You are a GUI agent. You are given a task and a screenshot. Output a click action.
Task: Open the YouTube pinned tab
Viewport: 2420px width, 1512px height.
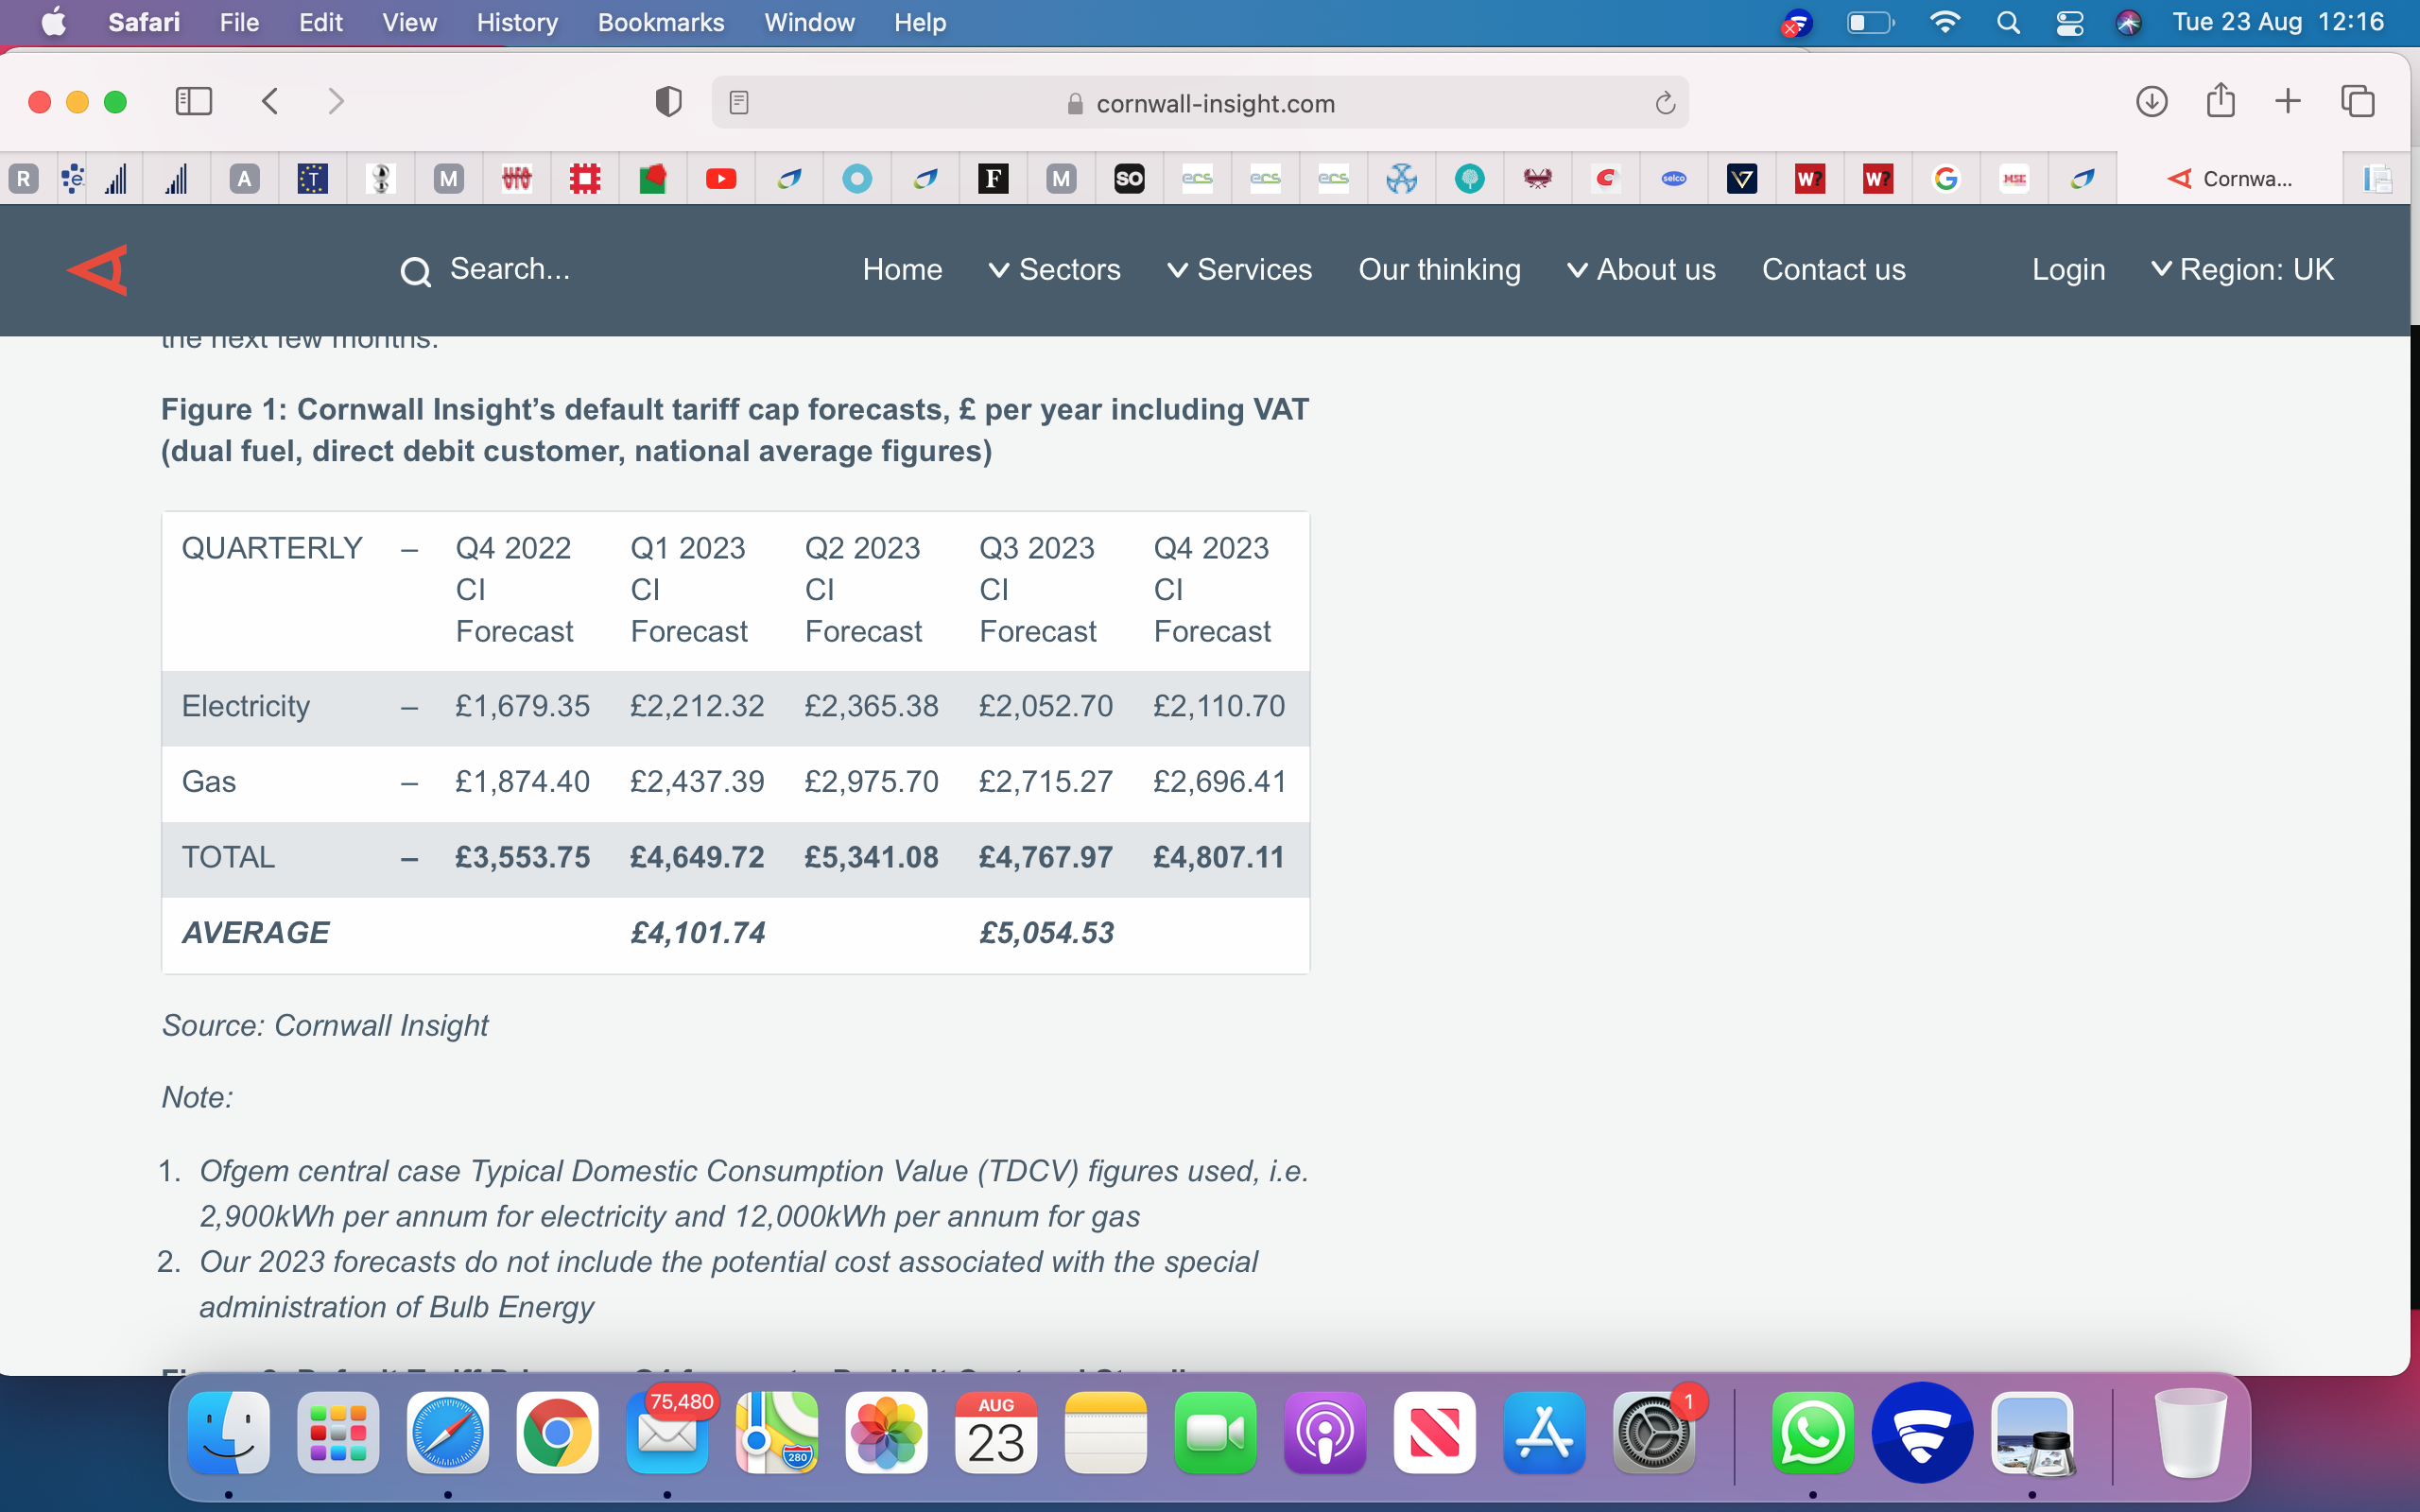click(720, 179)
